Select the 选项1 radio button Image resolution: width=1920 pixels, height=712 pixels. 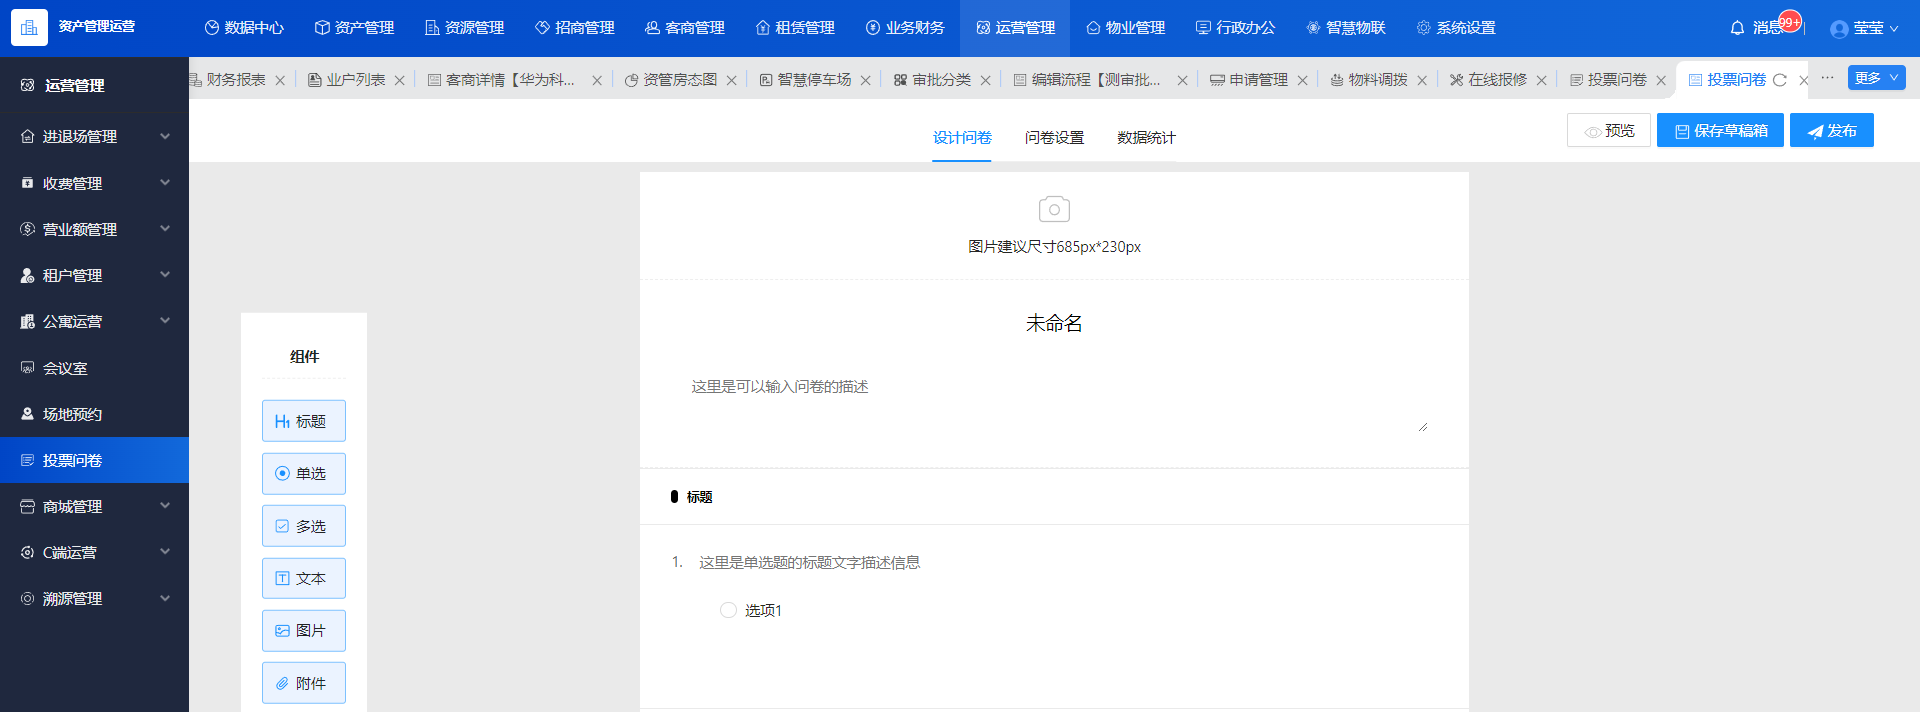point(728,610)
